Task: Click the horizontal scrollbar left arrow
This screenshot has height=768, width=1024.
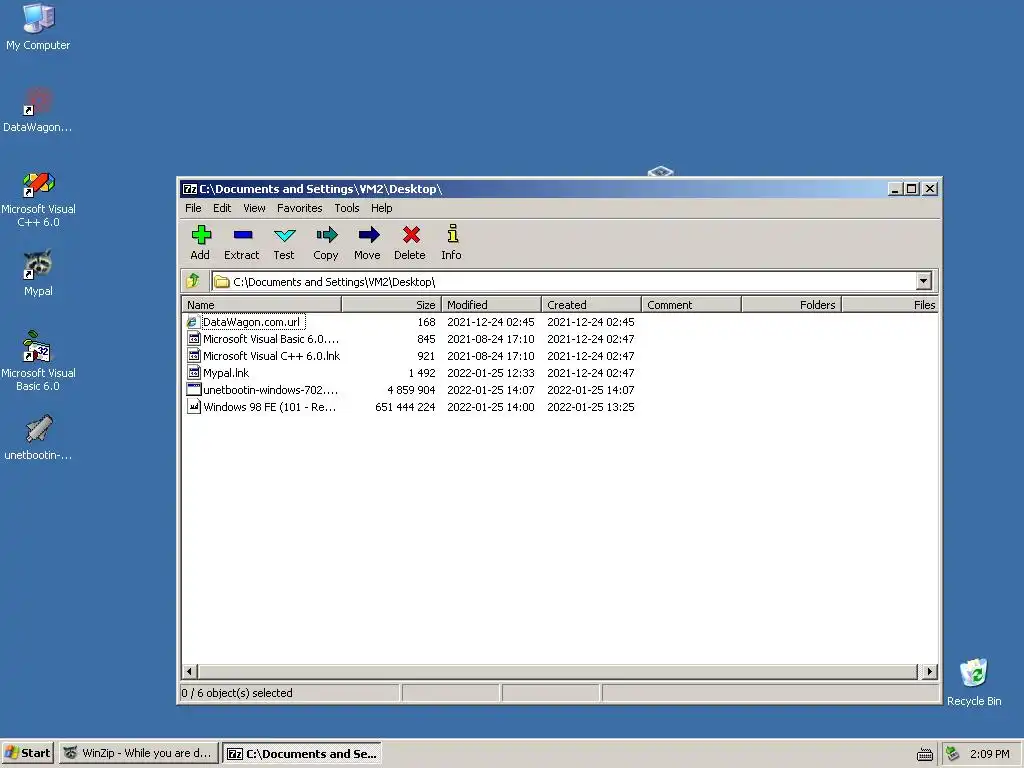Action: point(189,671)
